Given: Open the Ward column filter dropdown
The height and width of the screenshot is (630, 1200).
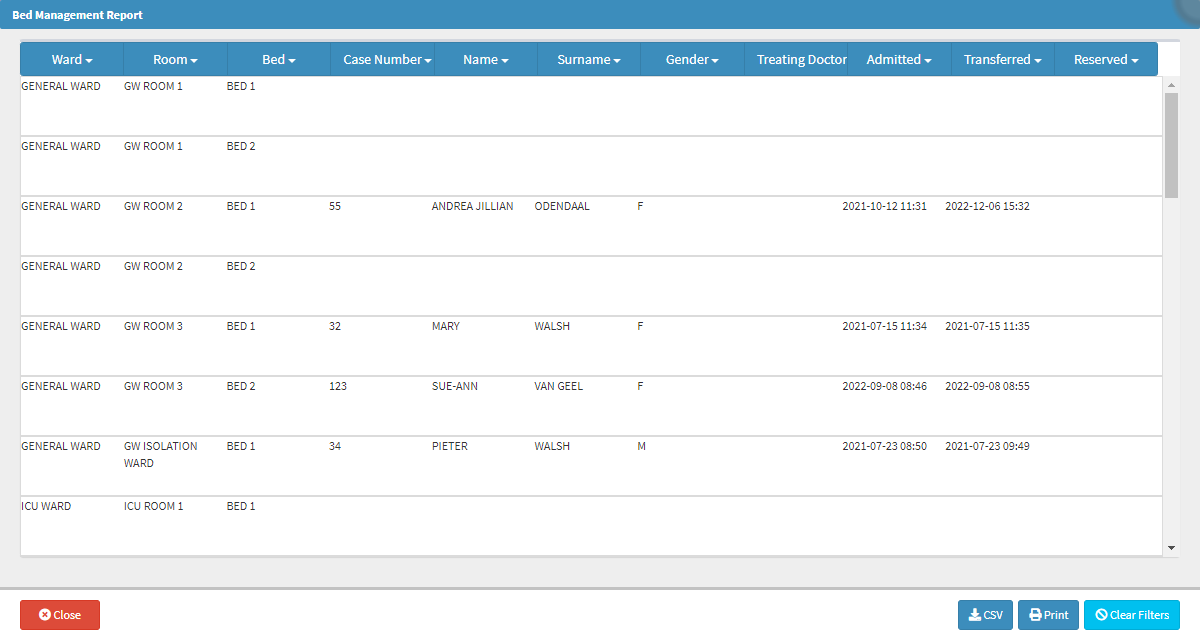Looking at the screenshot, I should (72, 60).
